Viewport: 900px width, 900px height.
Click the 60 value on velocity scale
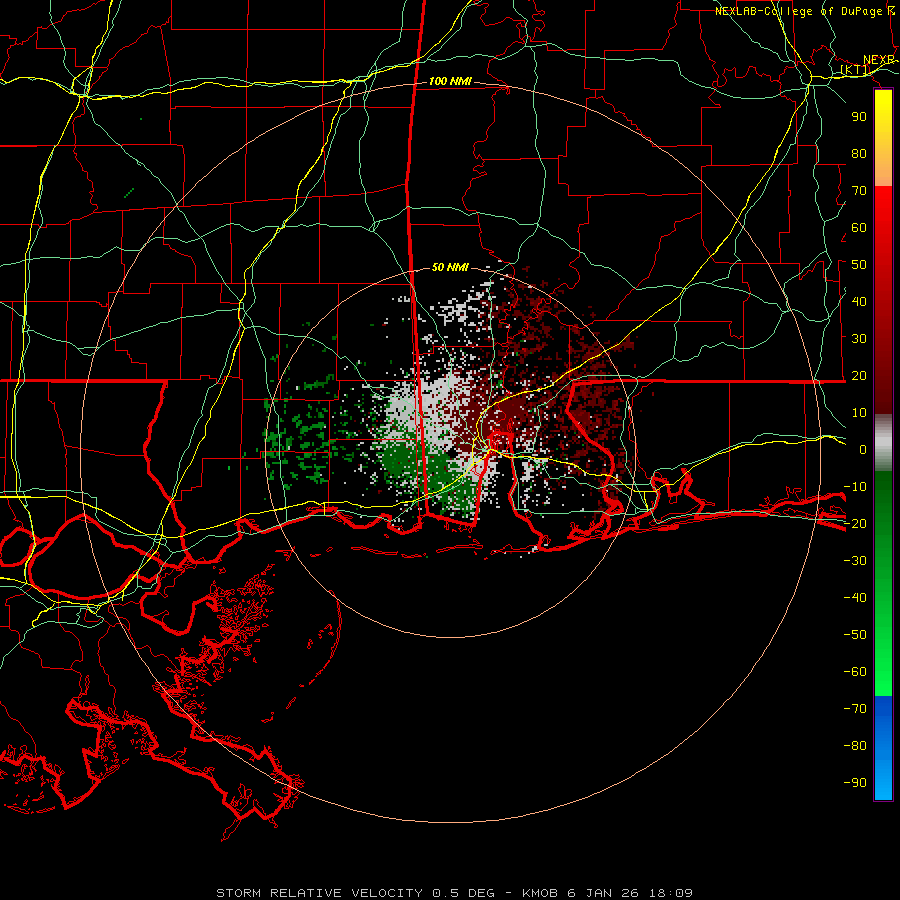pyautogui.click(x=859, y=227)
